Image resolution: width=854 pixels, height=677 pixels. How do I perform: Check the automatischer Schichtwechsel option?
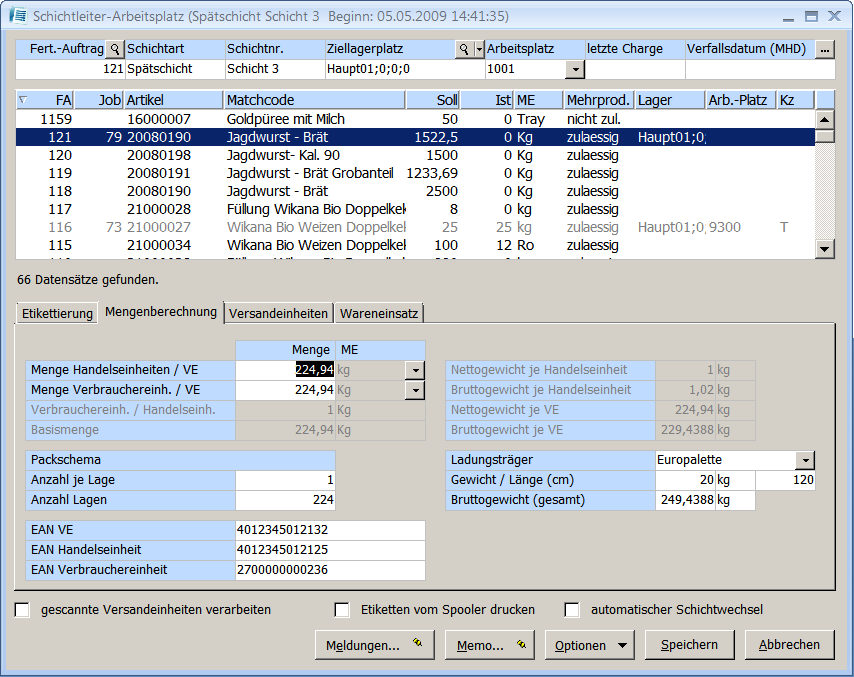[x=572, y=610]
